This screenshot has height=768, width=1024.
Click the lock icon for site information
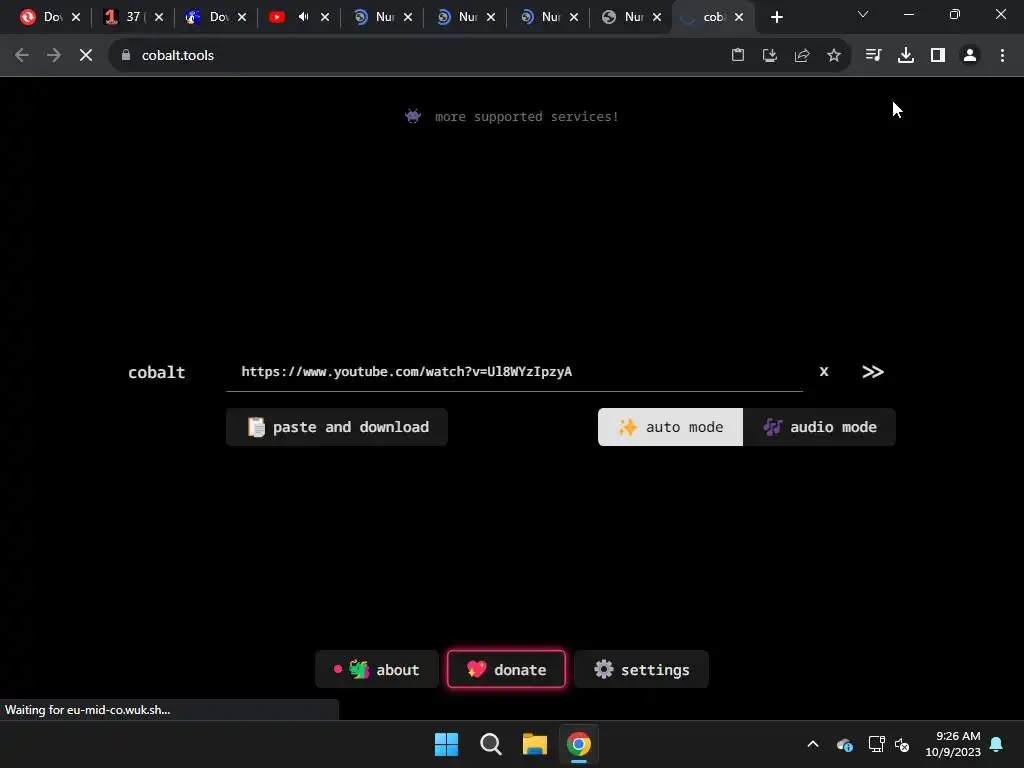point(126,56)
